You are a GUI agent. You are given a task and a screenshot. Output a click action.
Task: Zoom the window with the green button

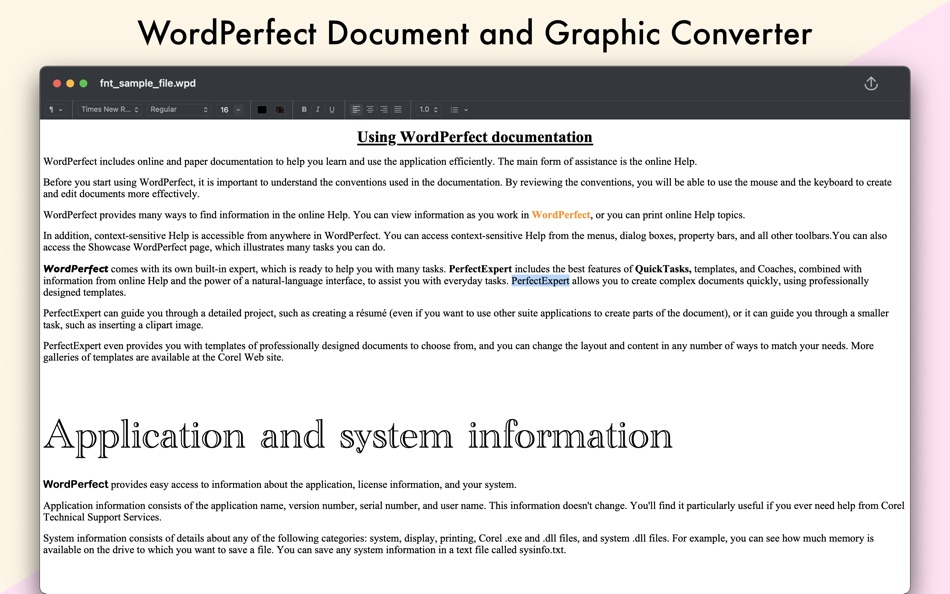click(84, 83)
